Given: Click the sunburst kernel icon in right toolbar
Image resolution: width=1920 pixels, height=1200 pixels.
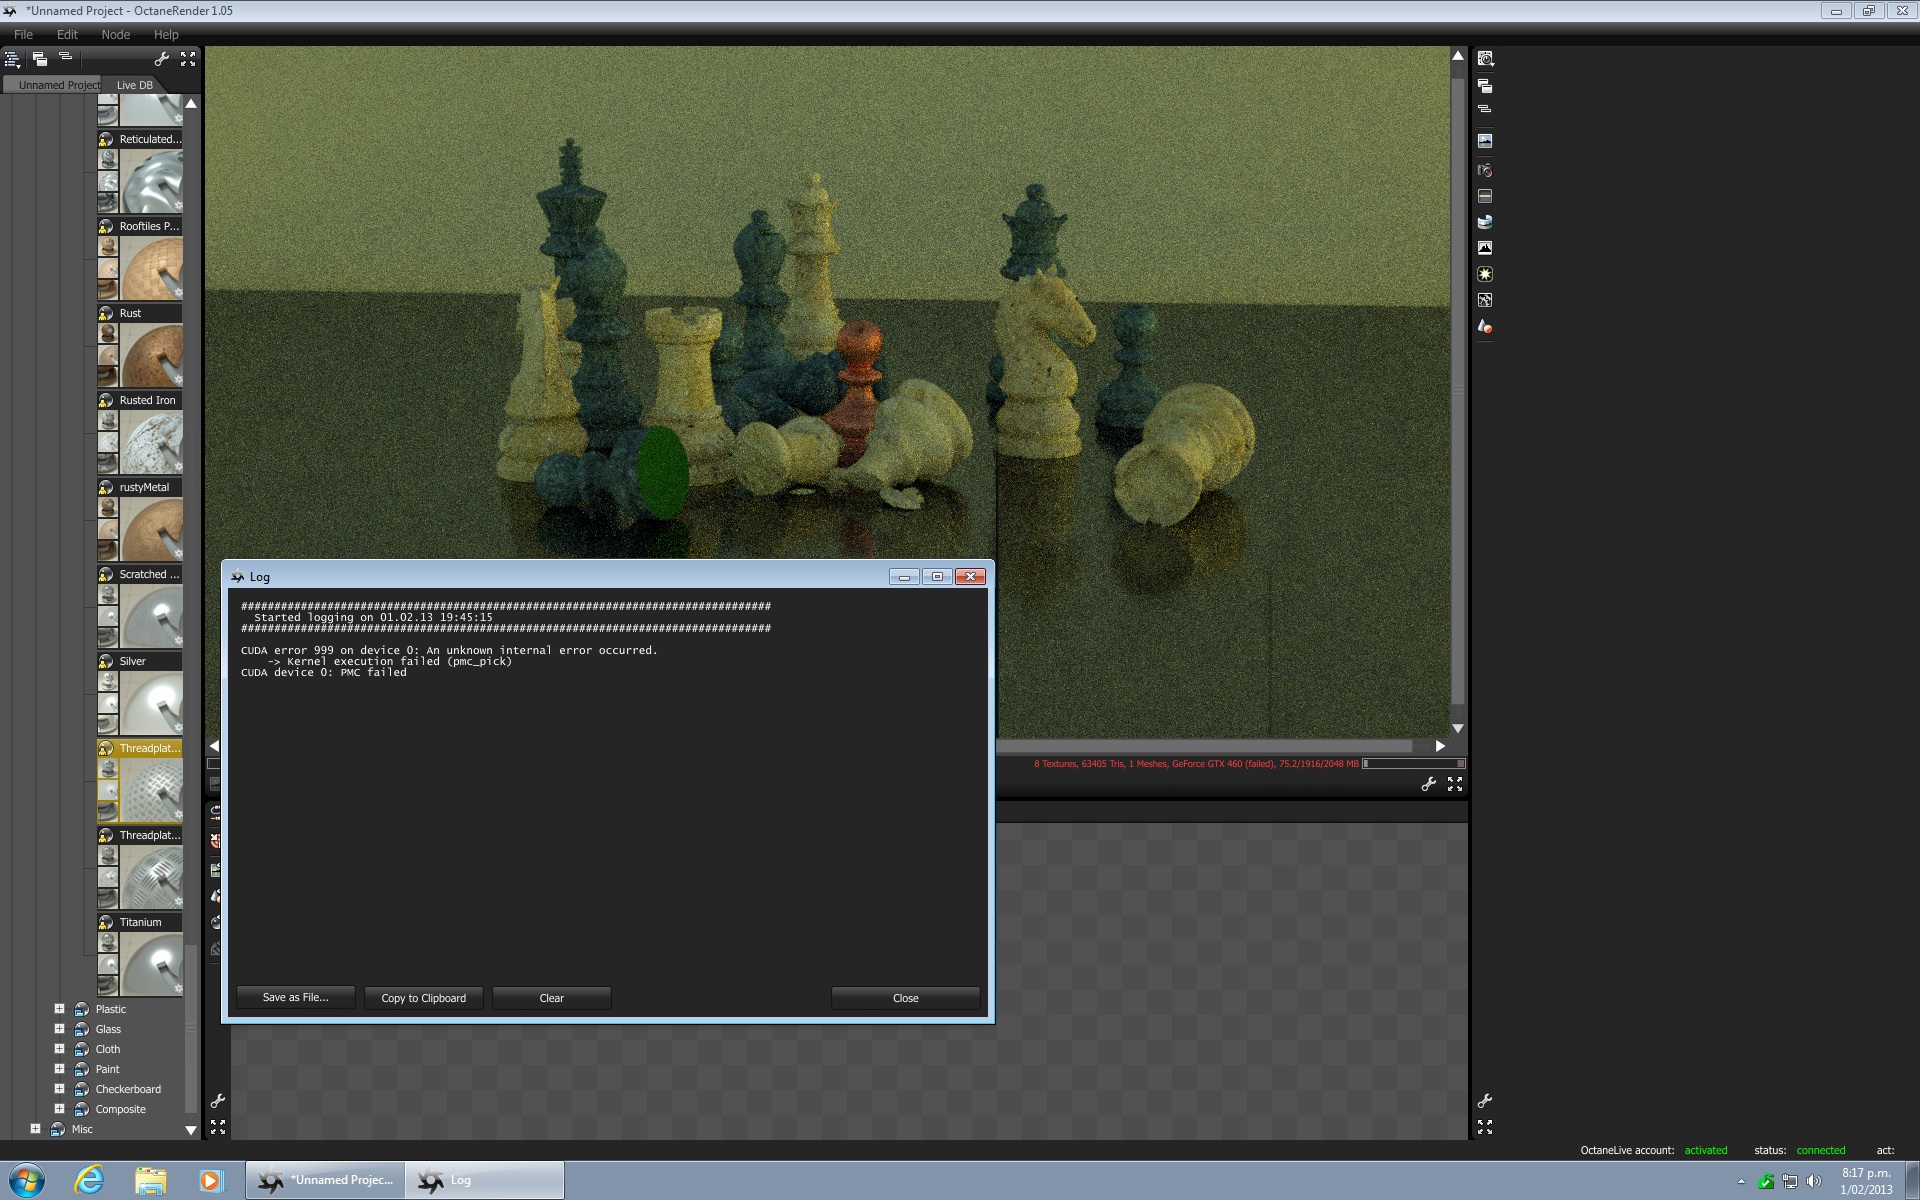Looking at the screenshot, I should (1485, 274).
